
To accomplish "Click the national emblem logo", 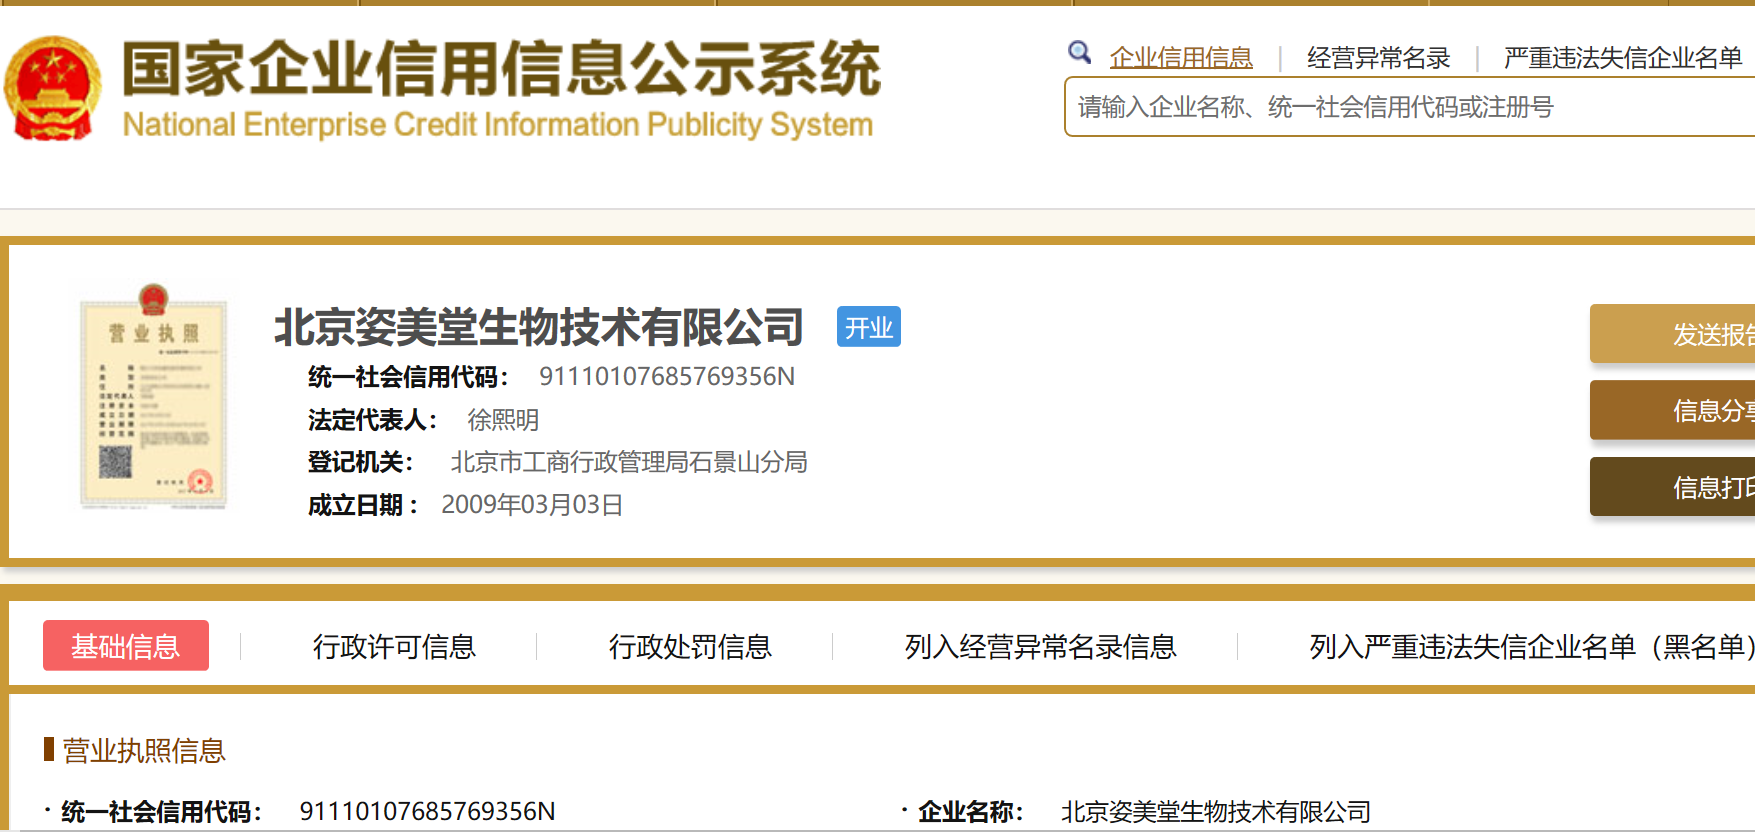I will coord(53,88).
